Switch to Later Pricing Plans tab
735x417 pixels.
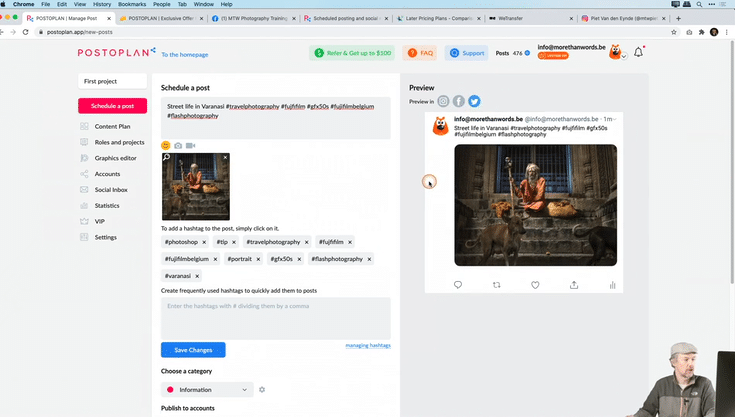tap(439, 18)
